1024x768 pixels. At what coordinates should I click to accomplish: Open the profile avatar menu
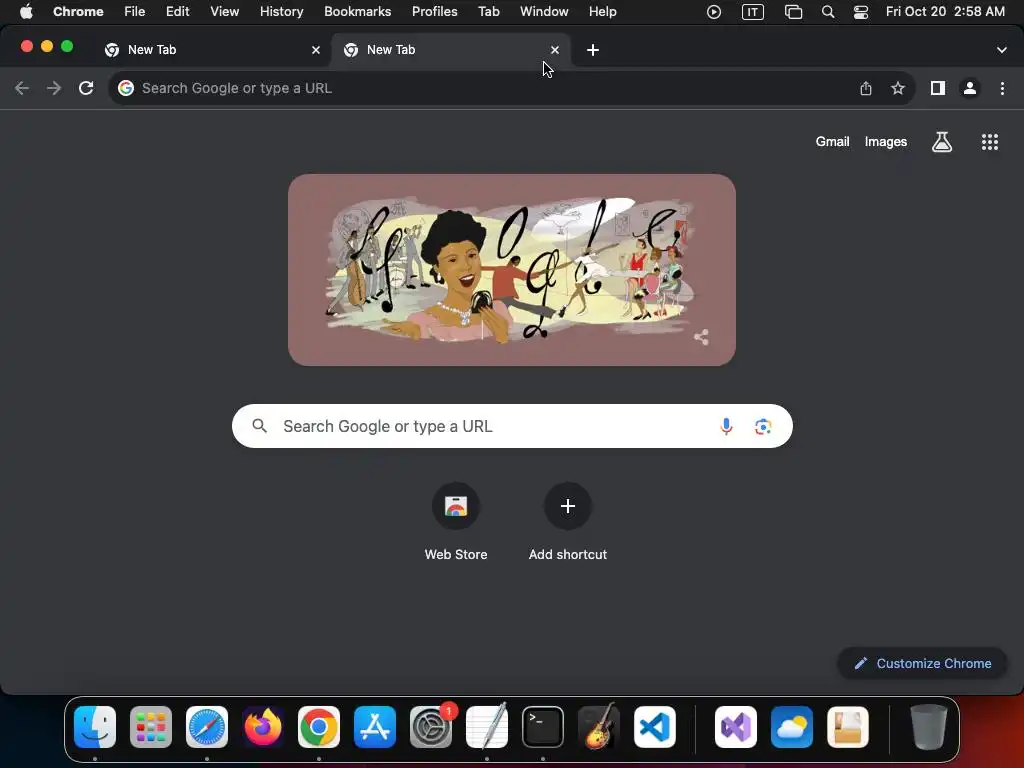tap(970, 88)
